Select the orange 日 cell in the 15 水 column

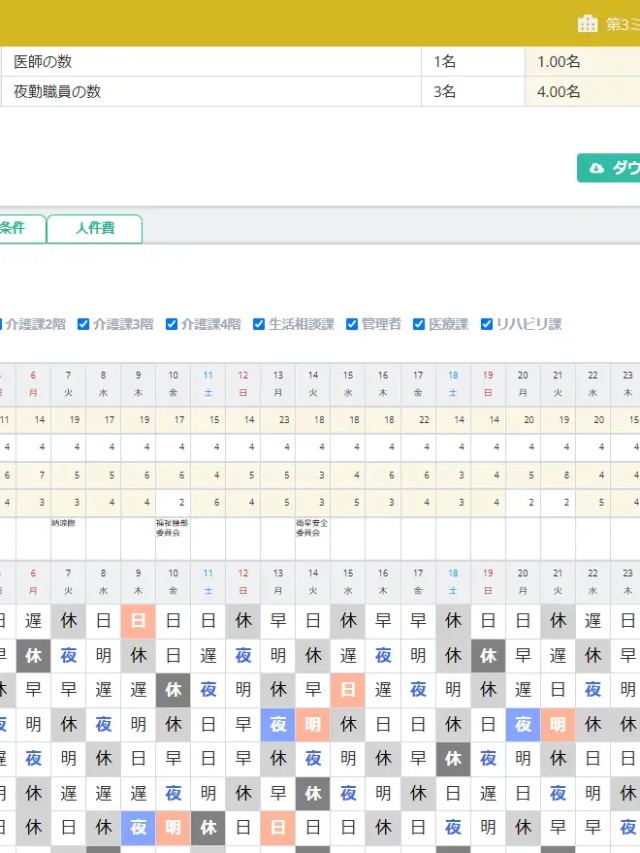tap(348, 691)
